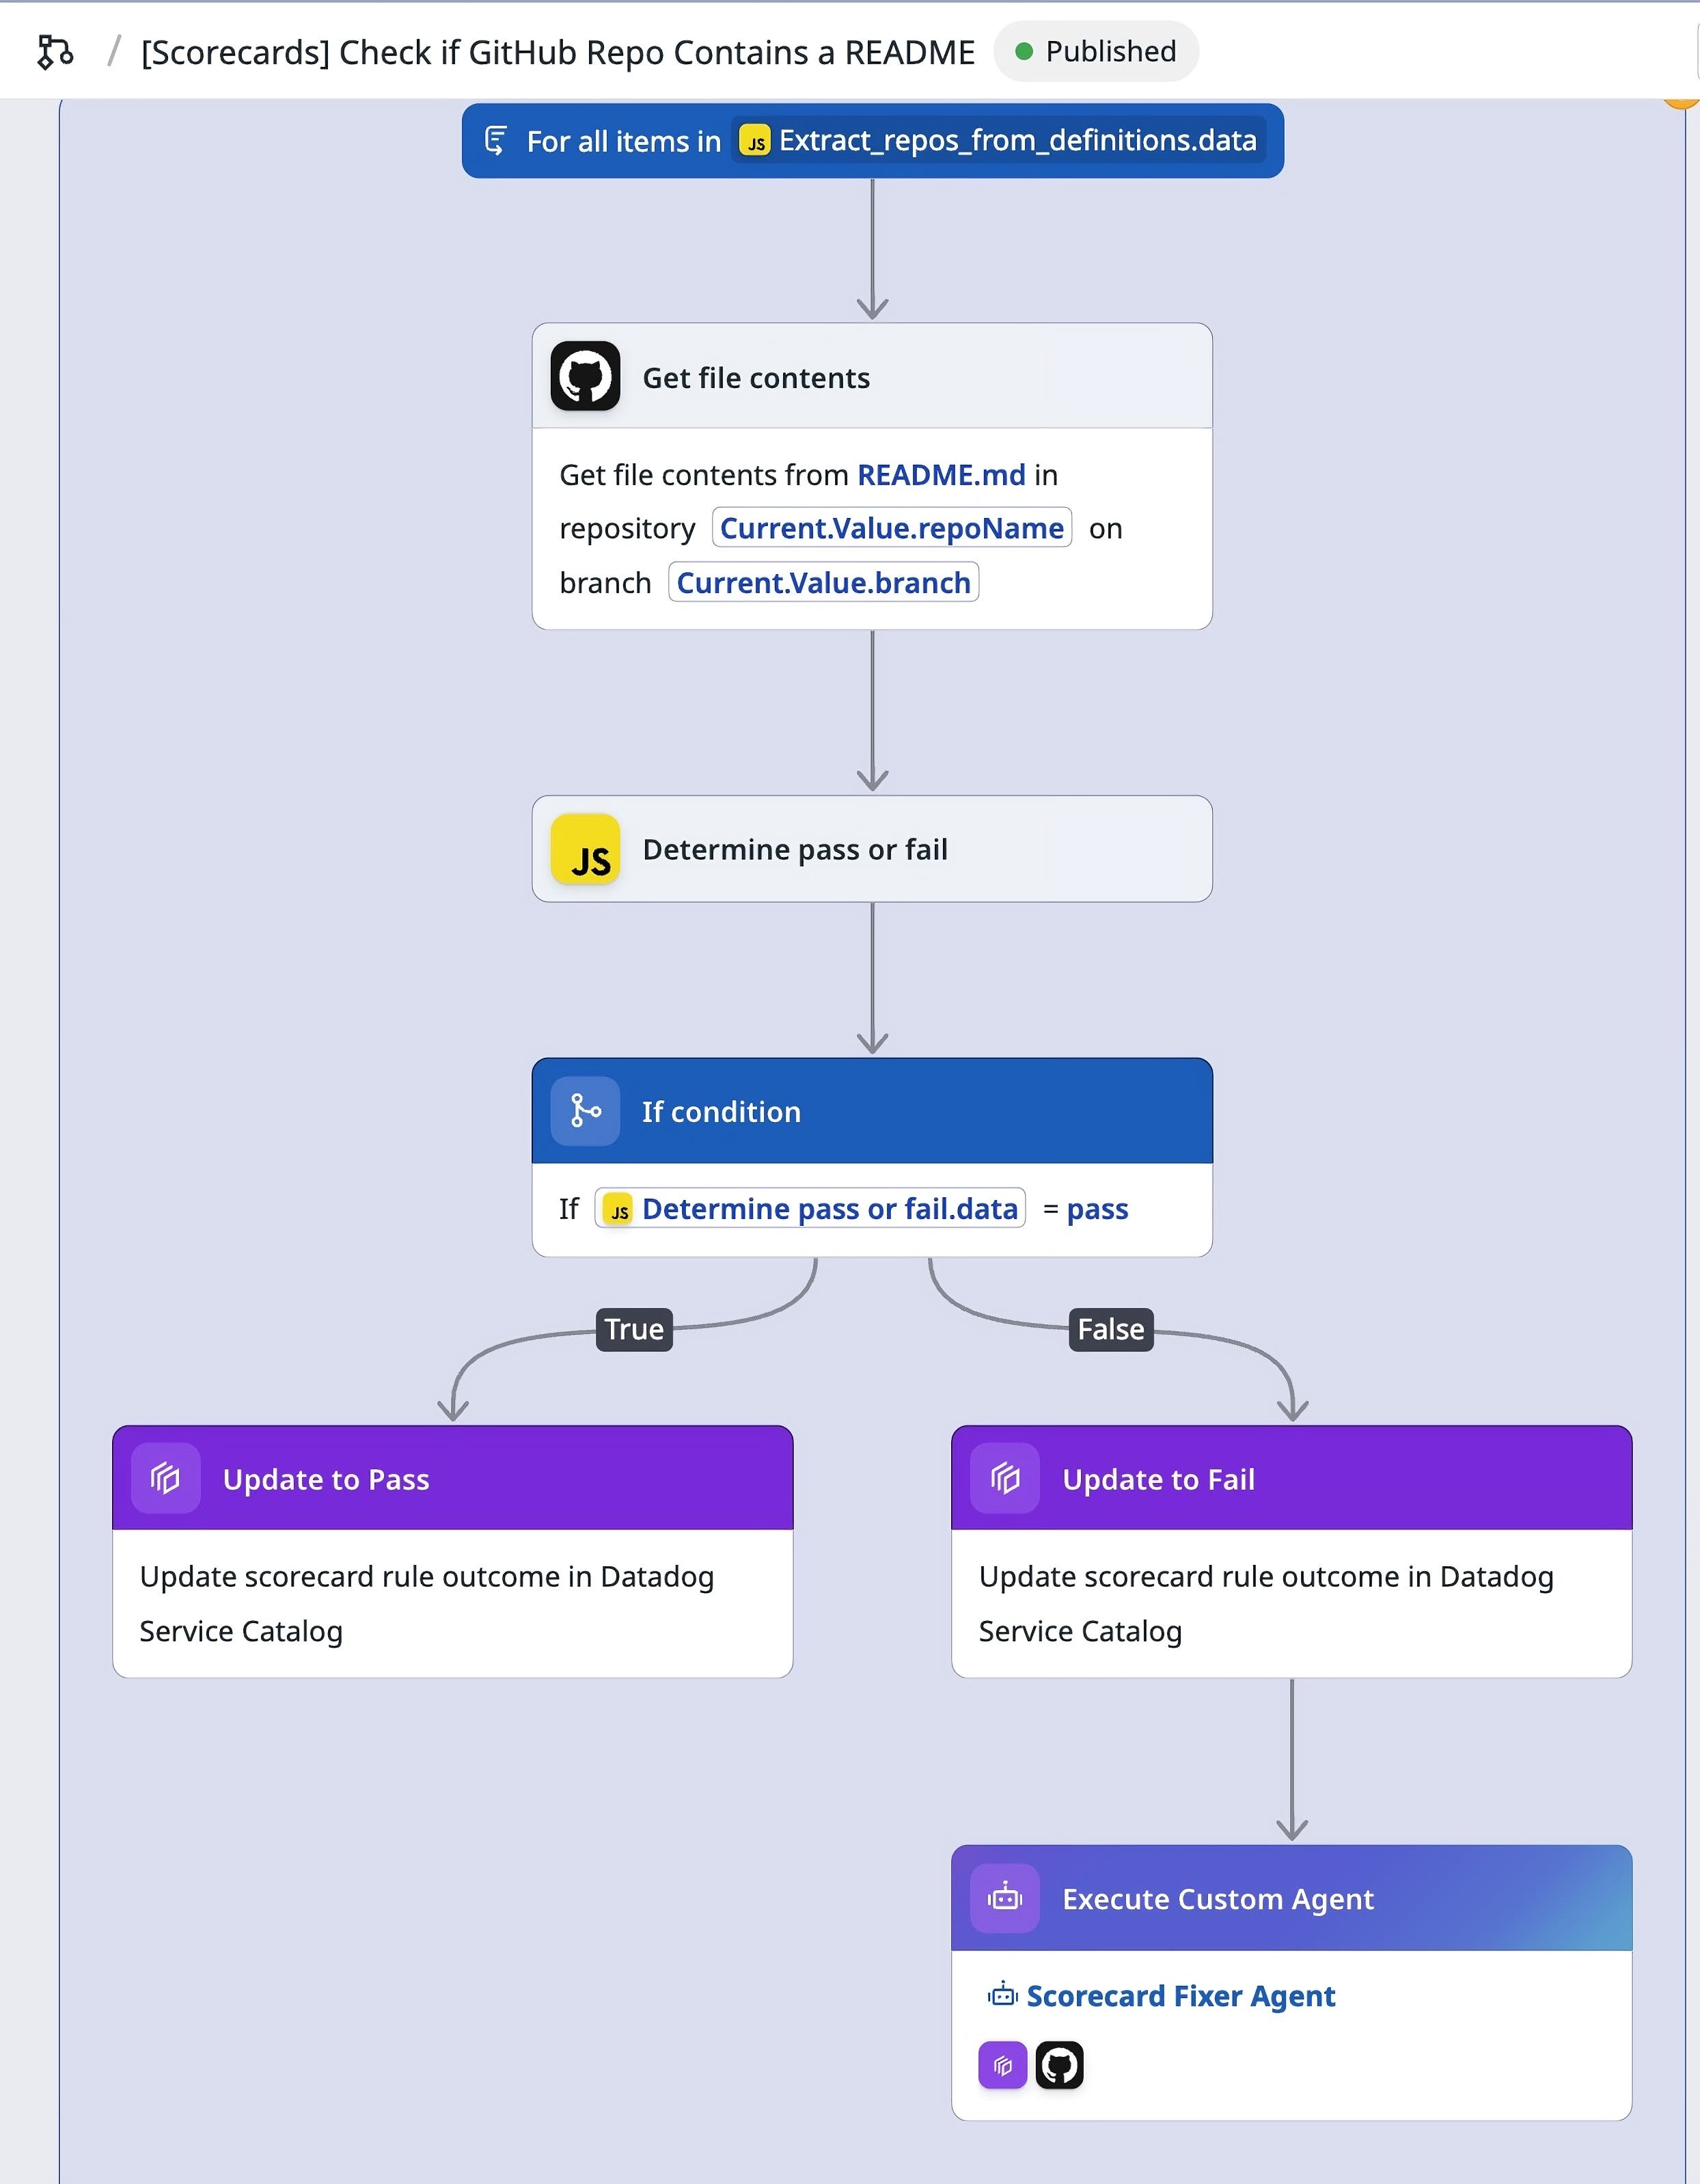Click the JS badge before Extract_repos_from_definitions.data
1700x2184 pixels.
(x=756, y=141)
